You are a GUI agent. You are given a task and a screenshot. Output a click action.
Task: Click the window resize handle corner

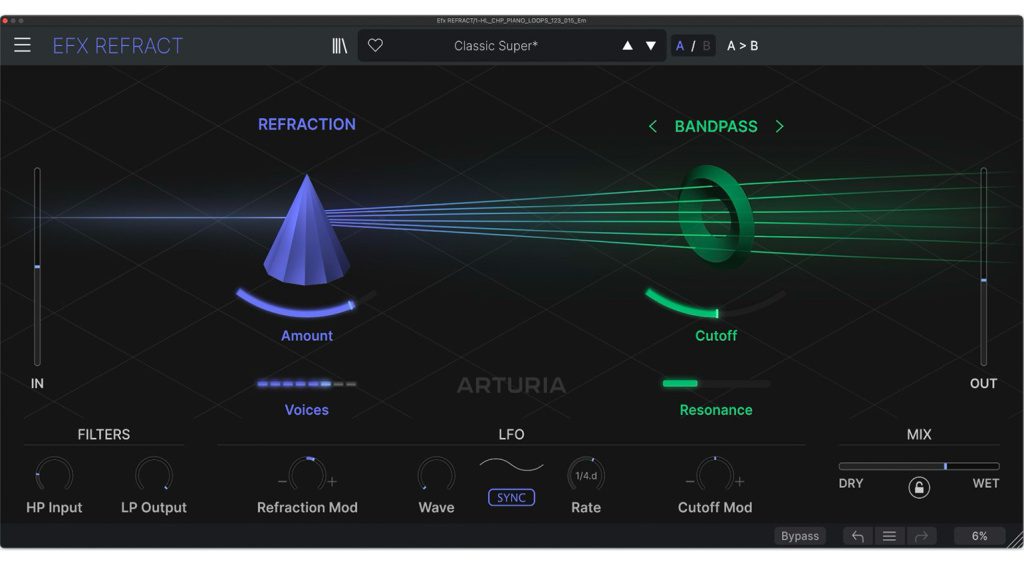[x=1016, y=540]
